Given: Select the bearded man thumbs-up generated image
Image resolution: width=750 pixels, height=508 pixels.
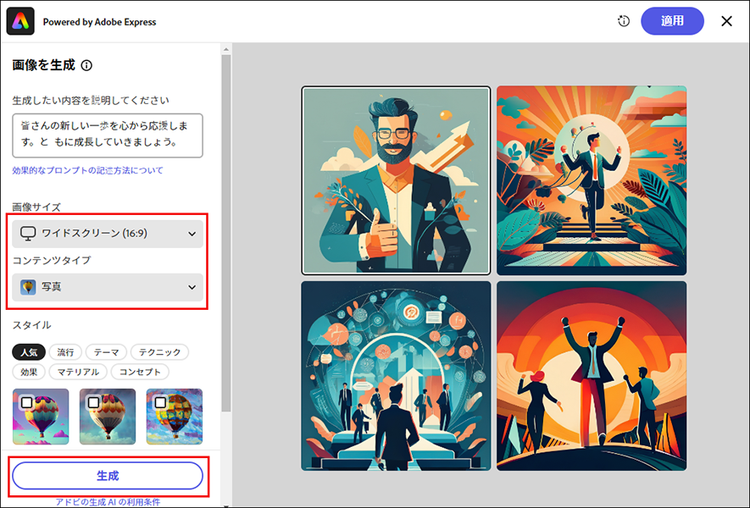Looking at the screenshot, I should (x=396, y=180).
